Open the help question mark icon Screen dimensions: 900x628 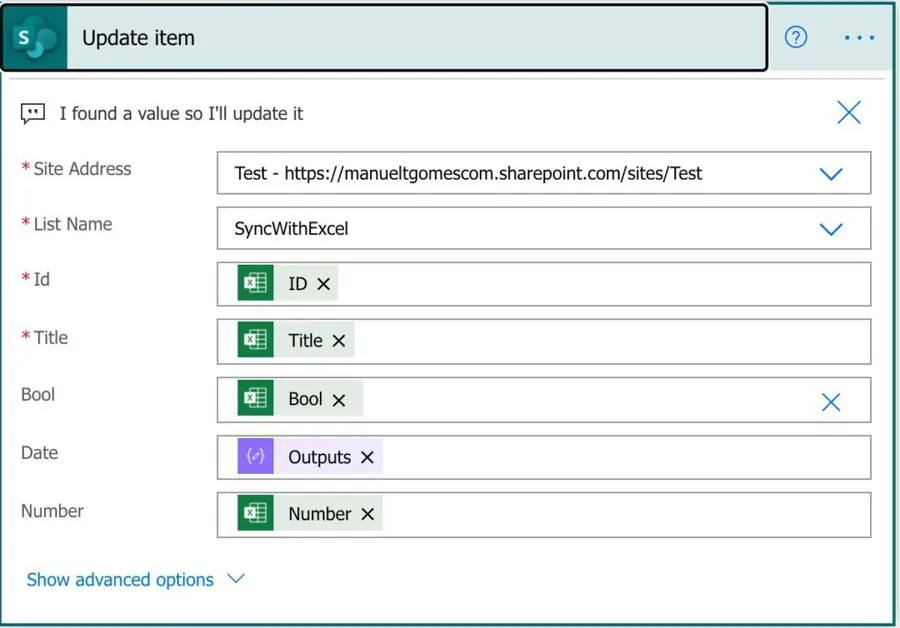[x=796, y=38]
